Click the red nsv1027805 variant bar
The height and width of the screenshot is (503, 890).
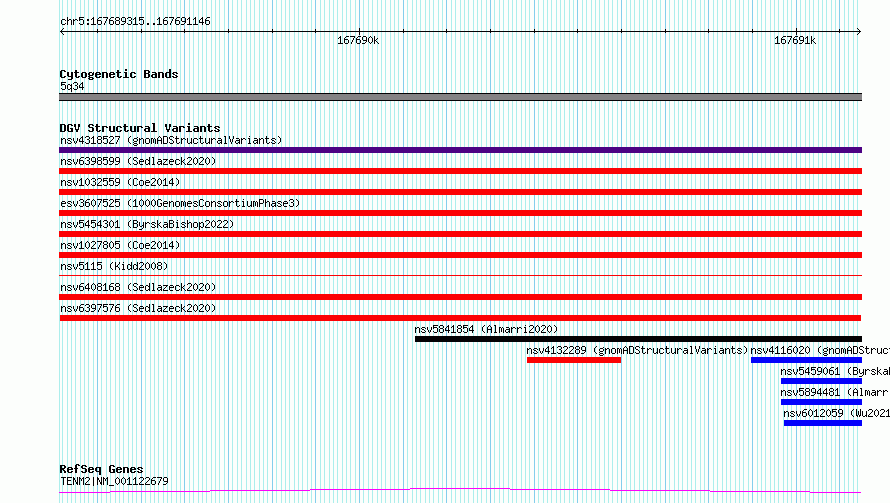click(x=460, y=255)
